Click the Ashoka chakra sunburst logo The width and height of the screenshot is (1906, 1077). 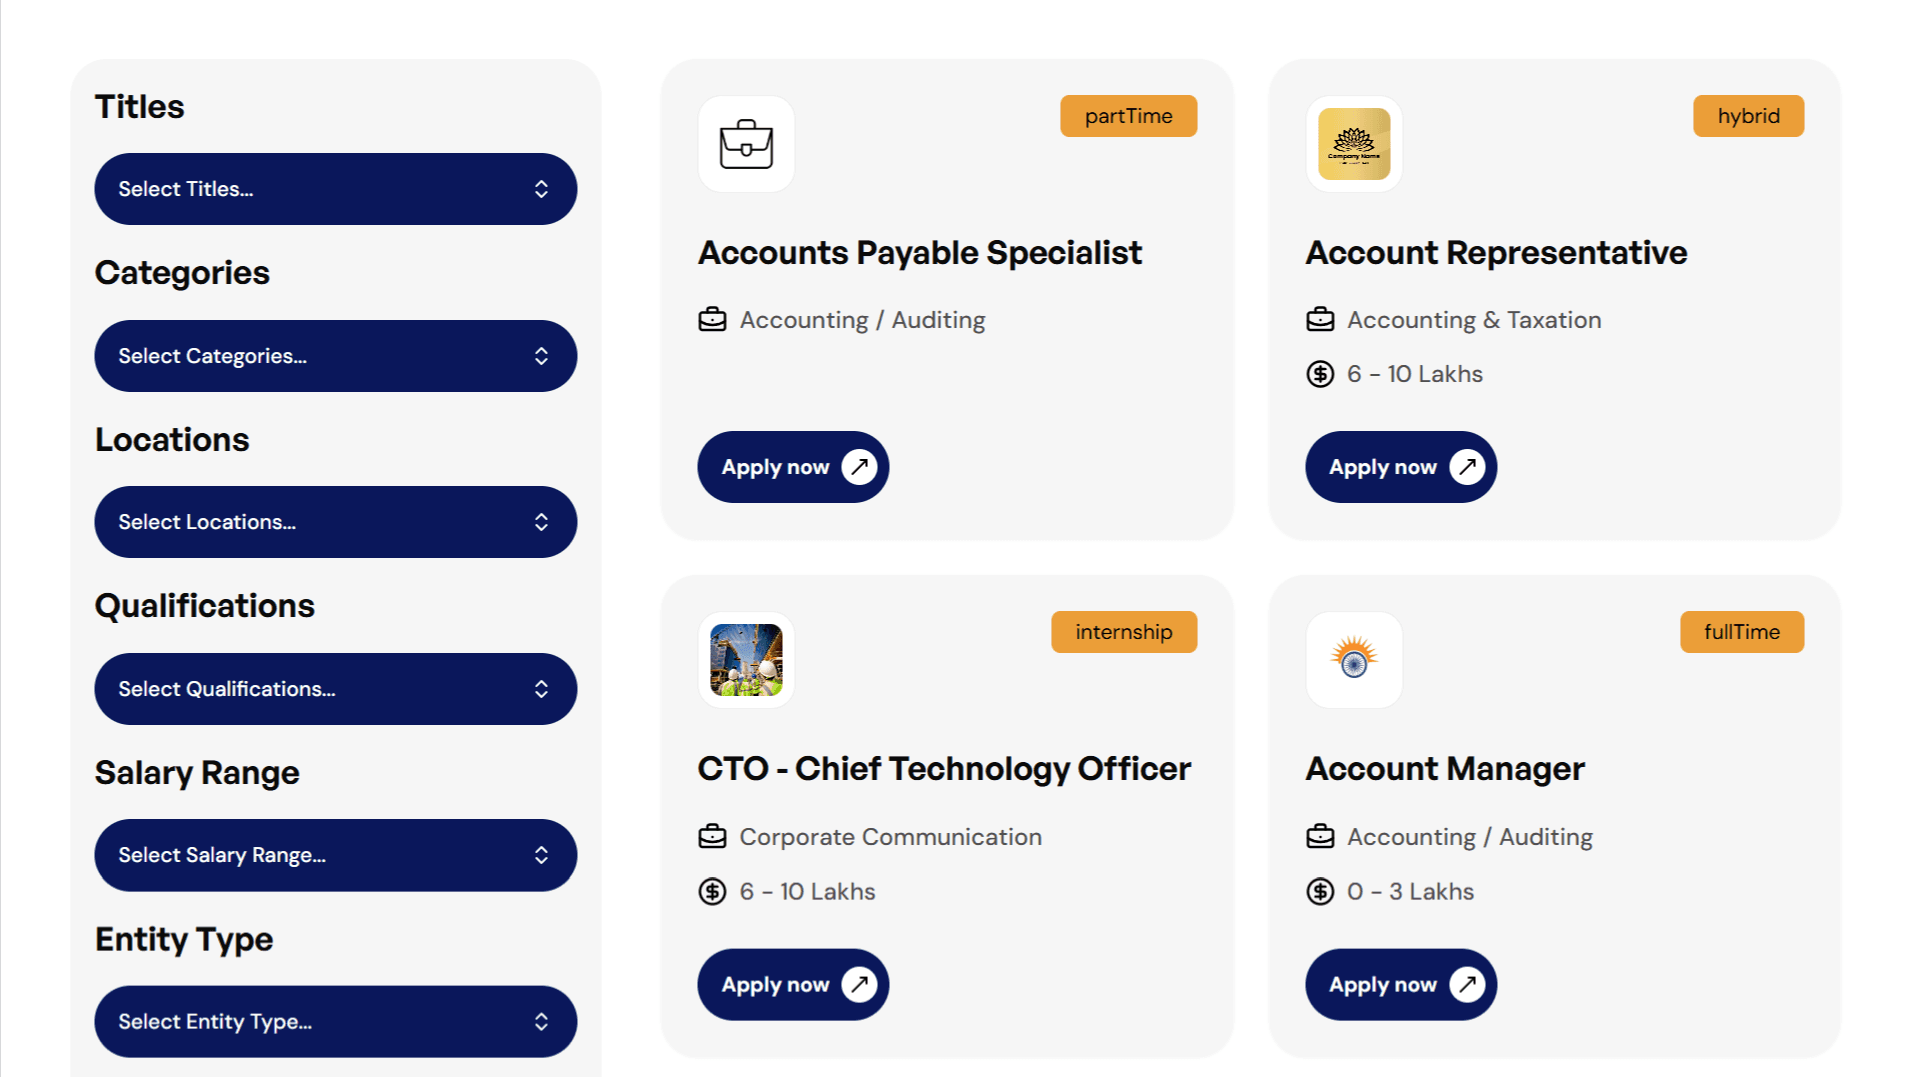click(x=1354, y=660)
